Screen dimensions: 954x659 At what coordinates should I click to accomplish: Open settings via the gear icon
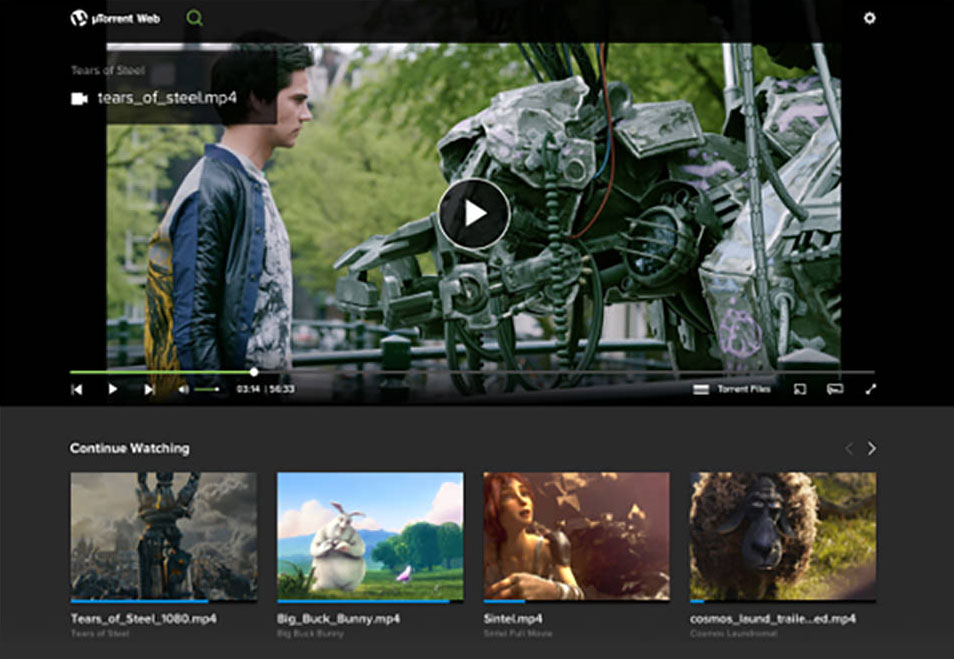pos(869,18)
